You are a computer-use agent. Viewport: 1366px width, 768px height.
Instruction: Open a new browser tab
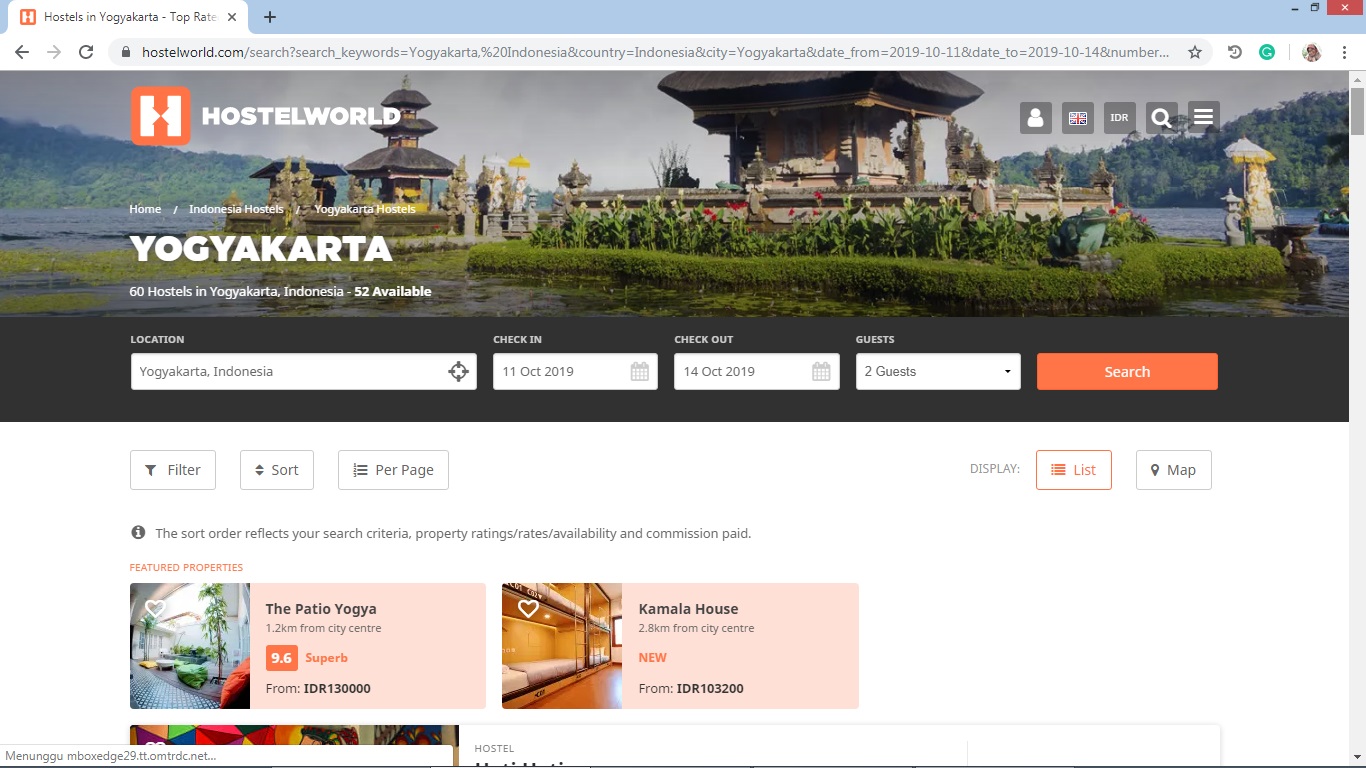[x=270, y=17]
